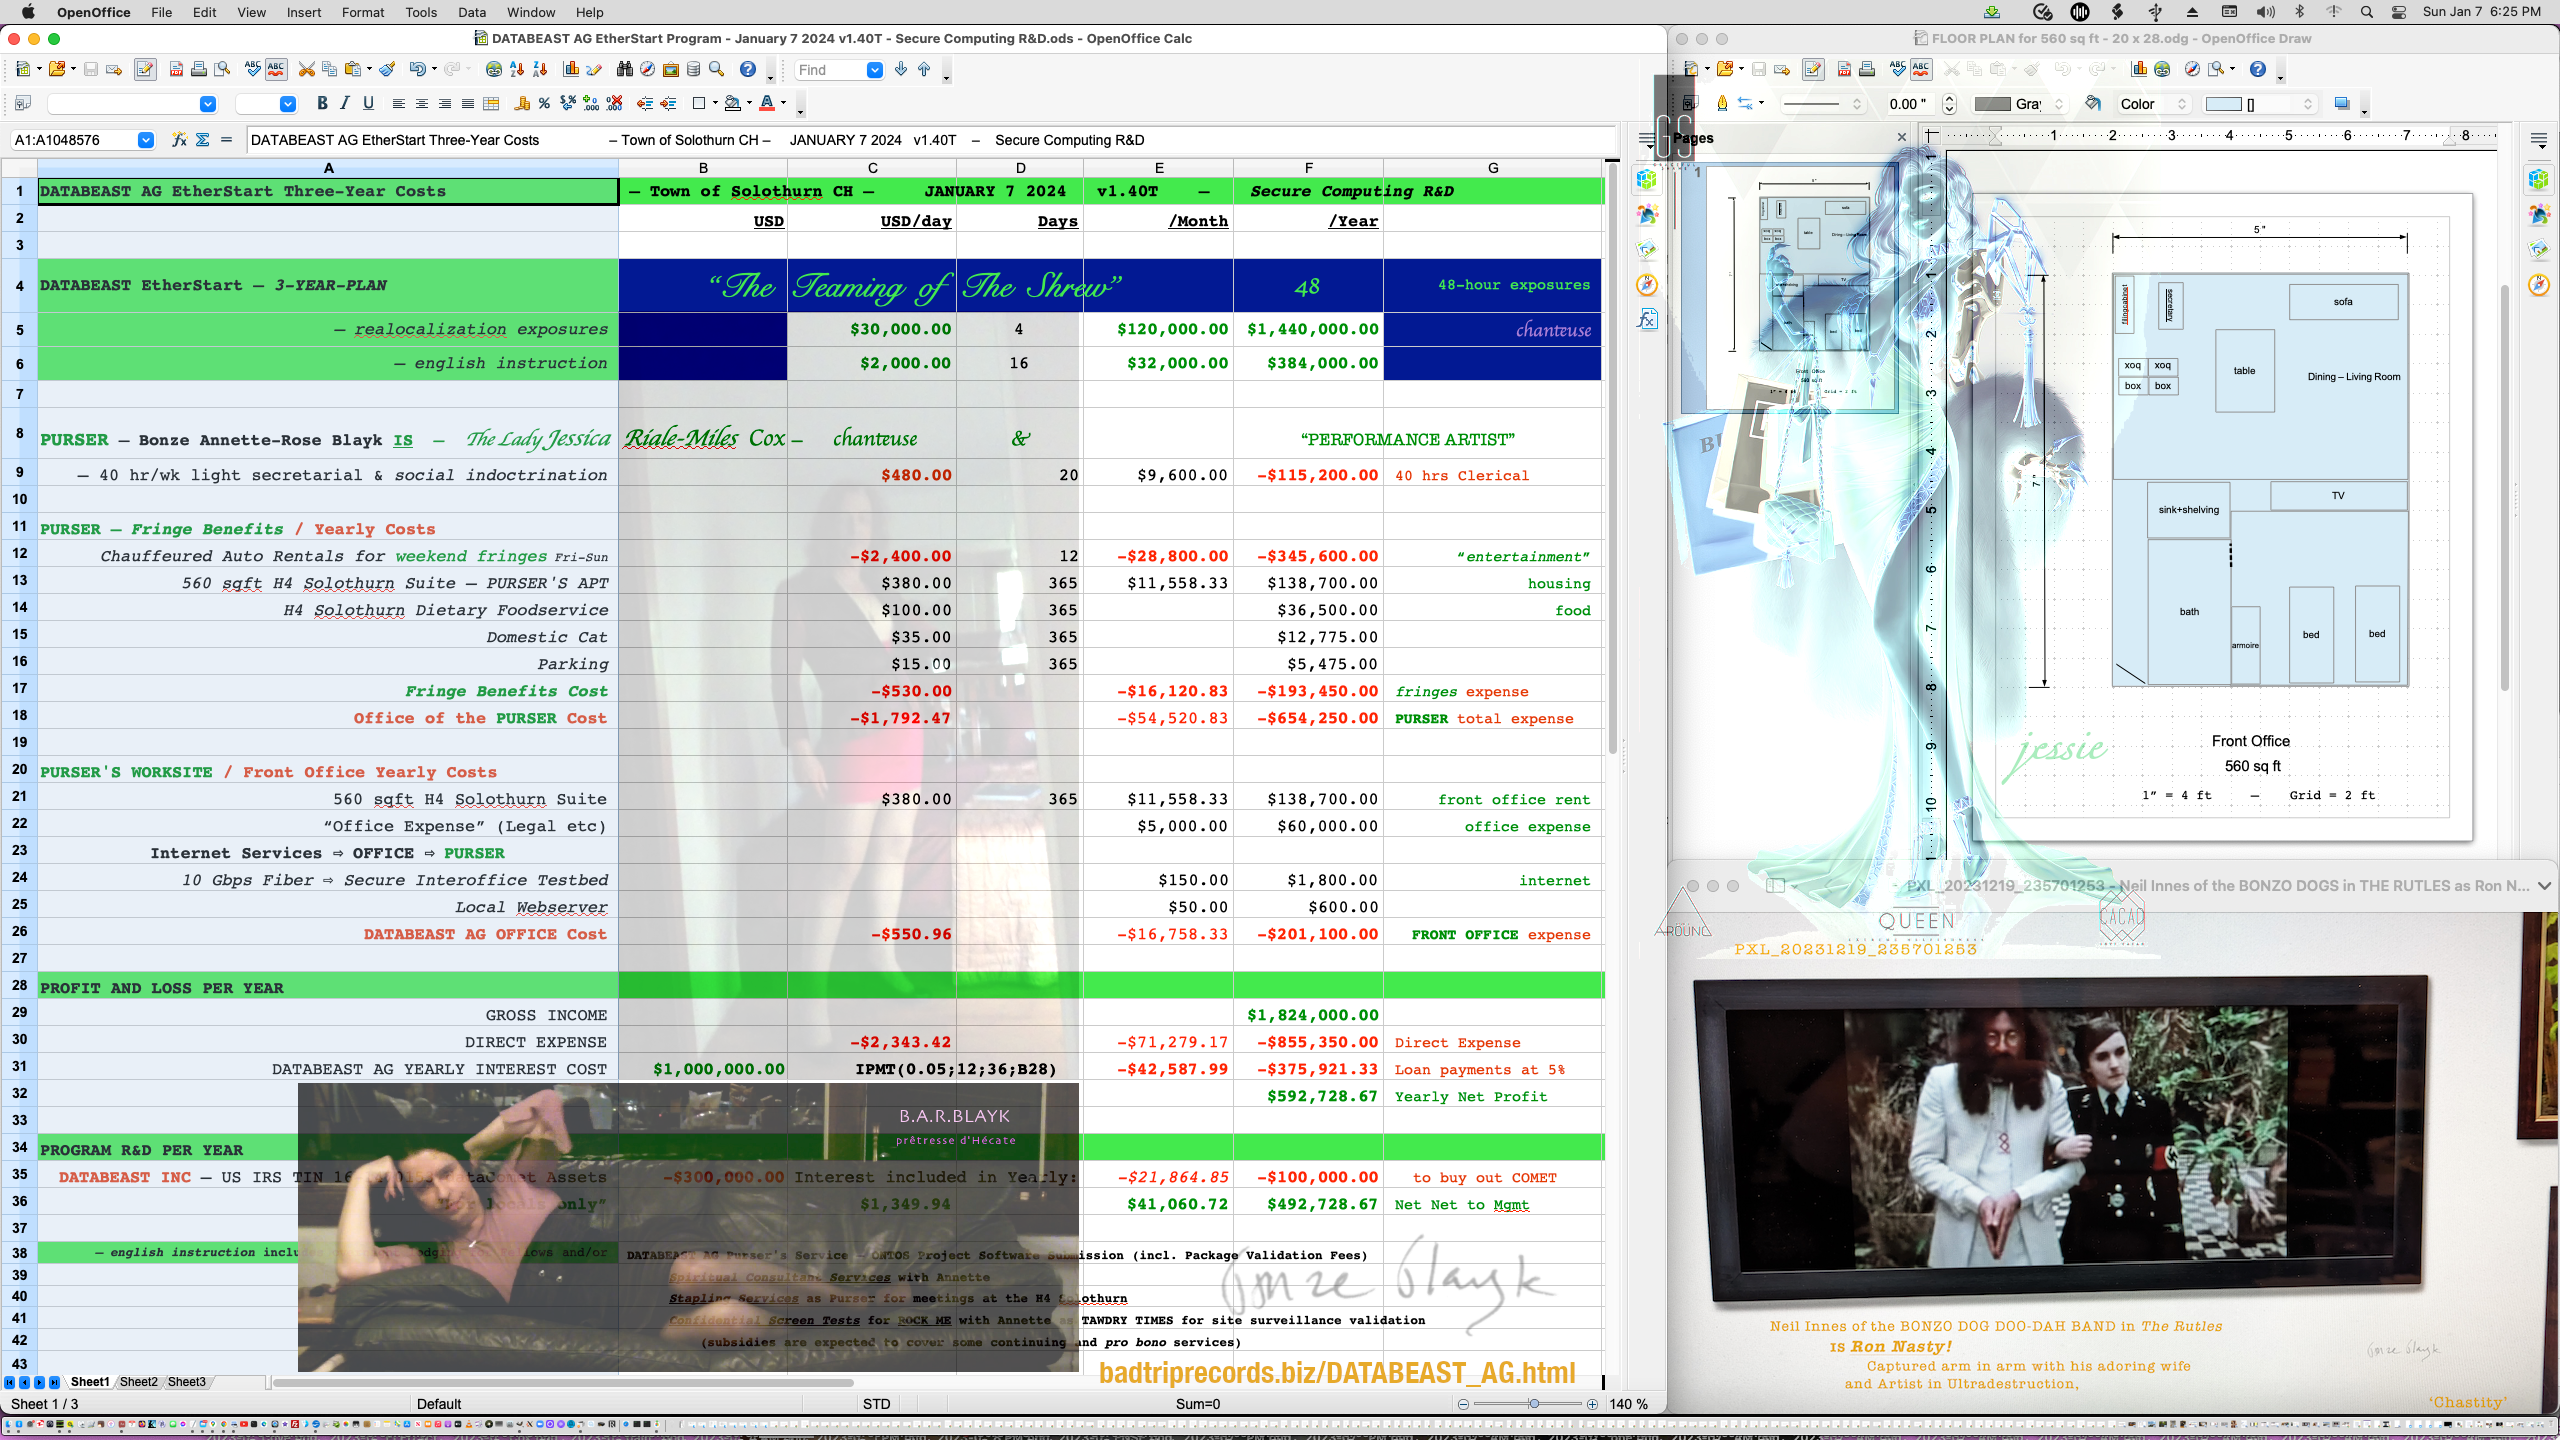This screenshot has width=2560, height=1440.
Task: Click Draw line width stepper
Action: [x=1949, y=104]
